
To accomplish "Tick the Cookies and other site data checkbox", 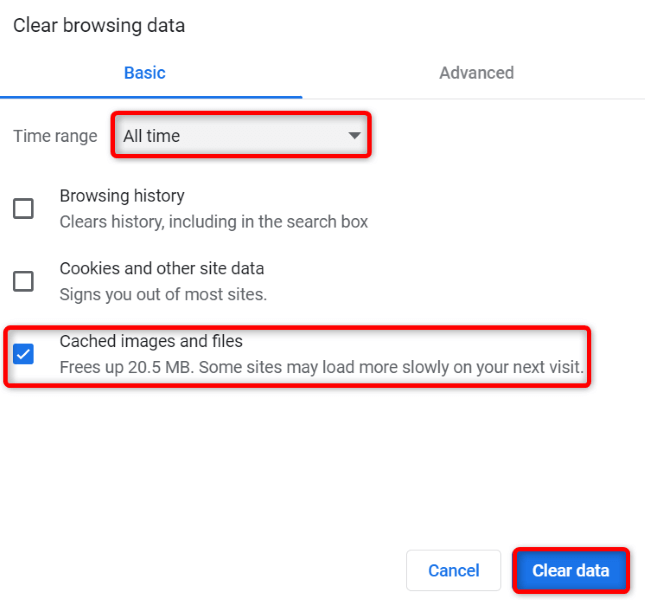I will click(23, 281).
